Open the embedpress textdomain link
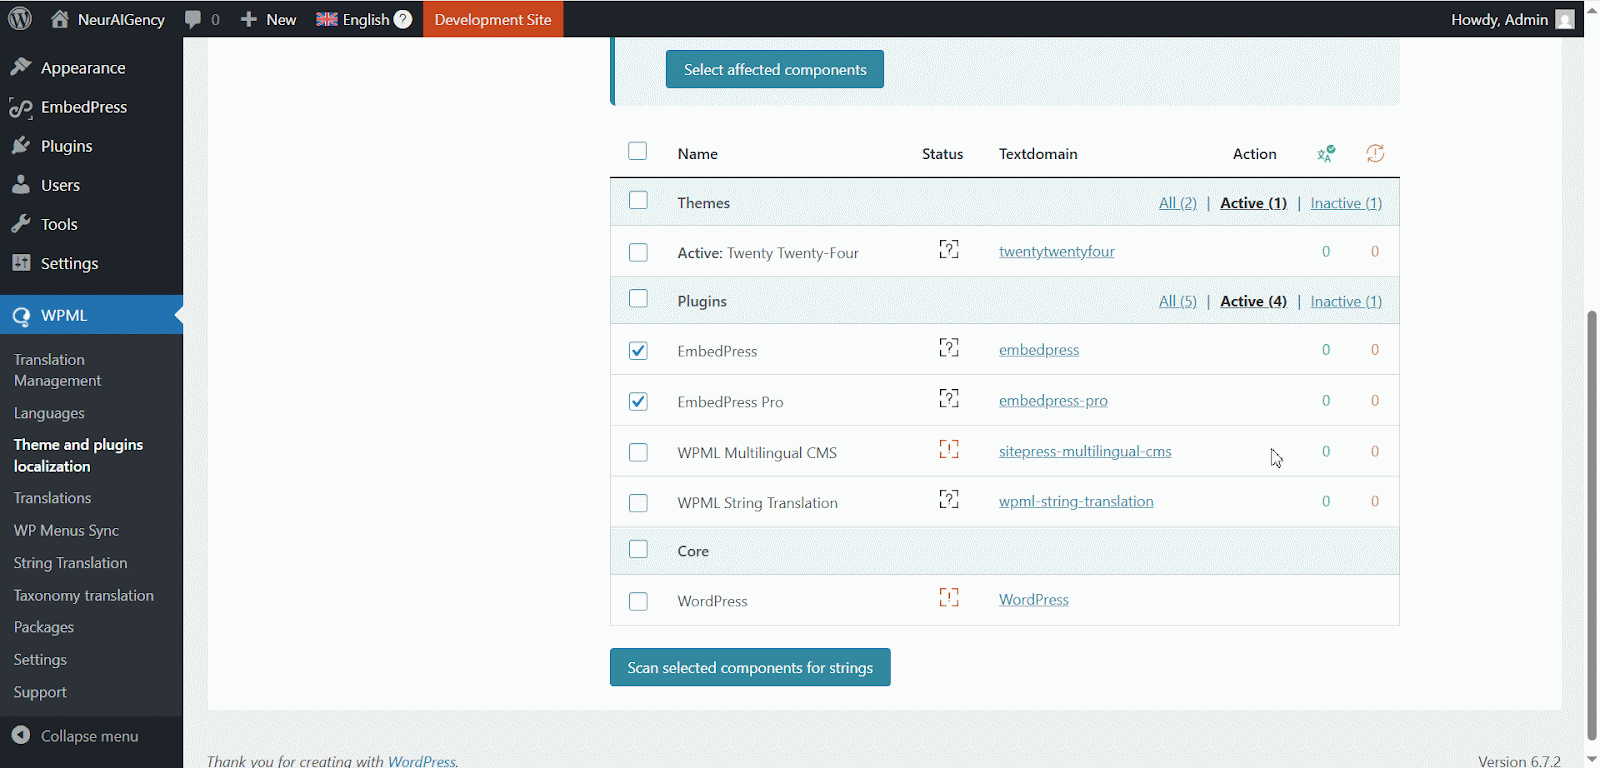This screenshot has height=768, width=1600. [1039, 350]
